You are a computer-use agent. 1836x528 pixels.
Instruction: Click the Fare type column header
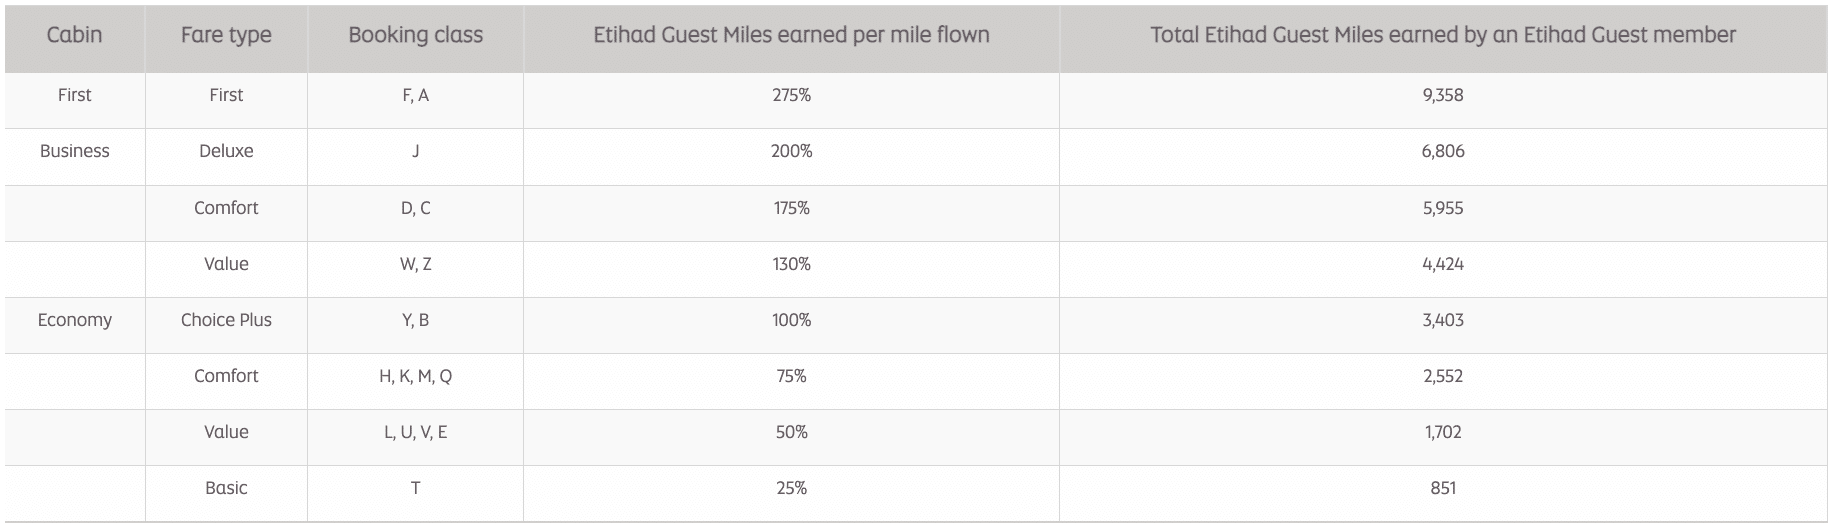tap(226, 35)
